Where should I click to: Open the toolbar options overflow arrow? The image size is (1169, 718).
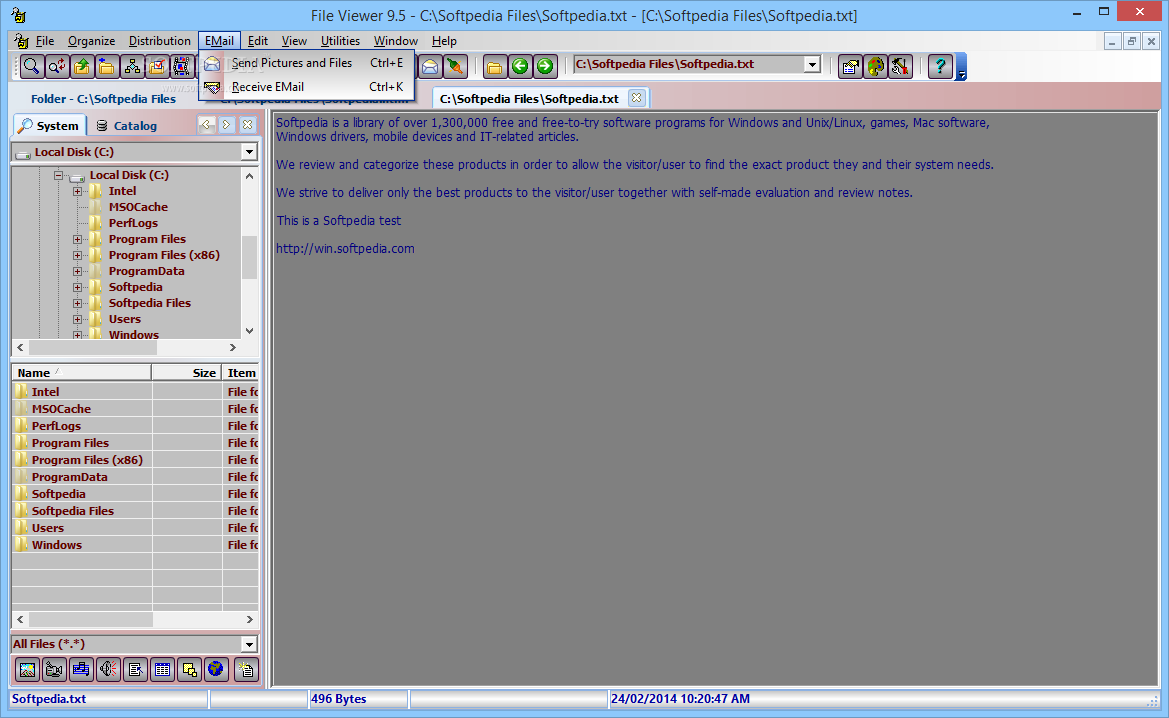coord(962,67)
